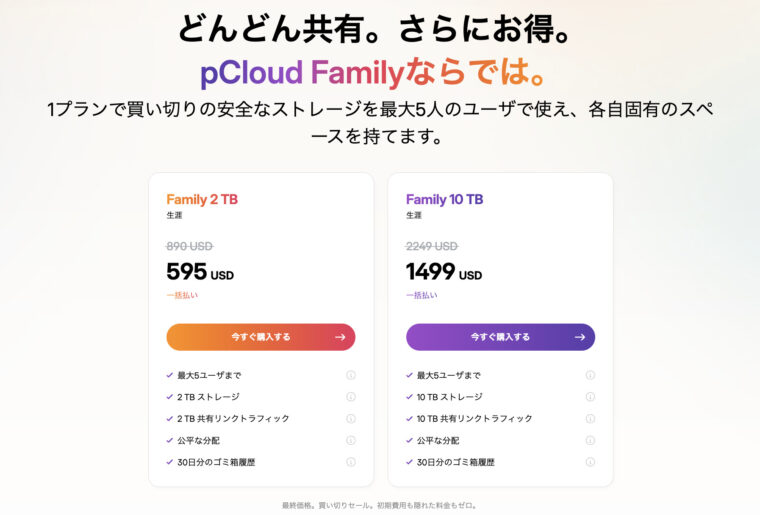Click the 1499 USD price
Screen dimensions: 760x515
coord(443,272)
